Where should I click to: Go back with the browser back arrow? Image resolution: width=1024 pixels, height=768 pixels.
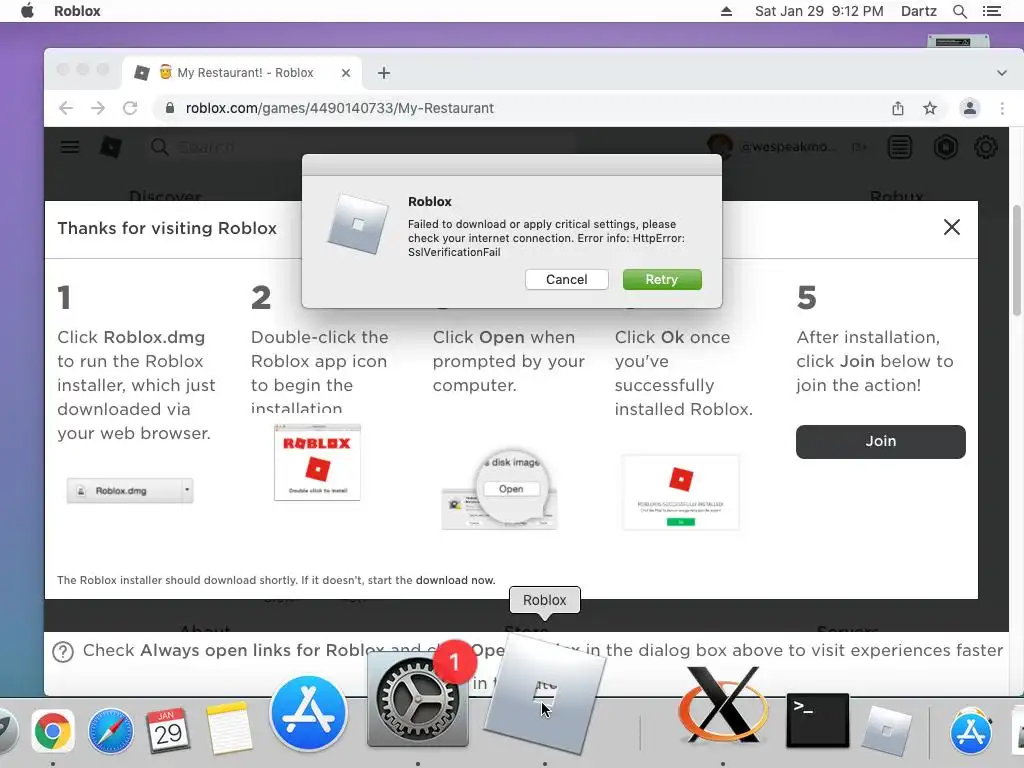(66, 108)
